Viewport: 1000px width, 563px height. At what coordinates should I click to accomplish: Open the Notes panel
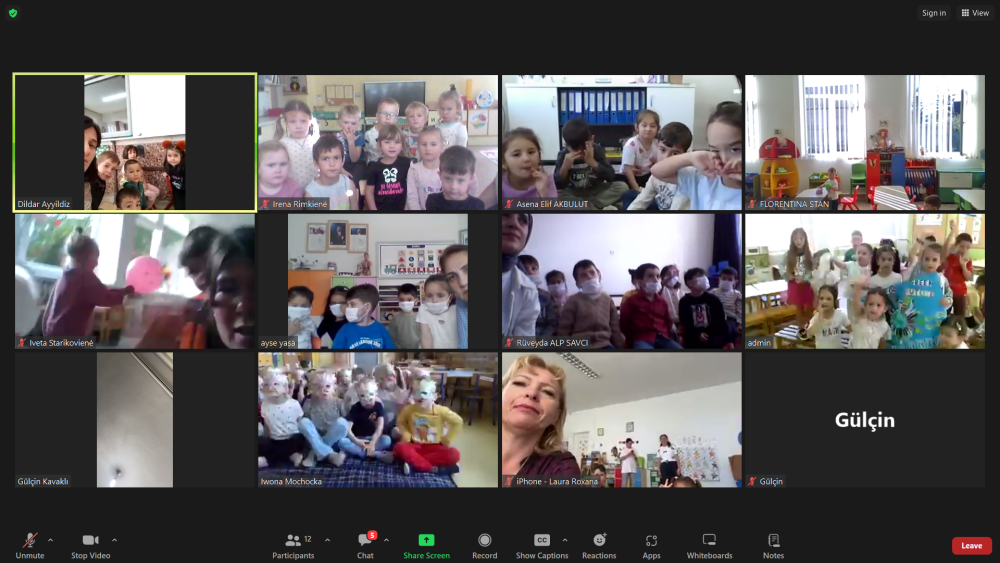[x=773, y=546]
